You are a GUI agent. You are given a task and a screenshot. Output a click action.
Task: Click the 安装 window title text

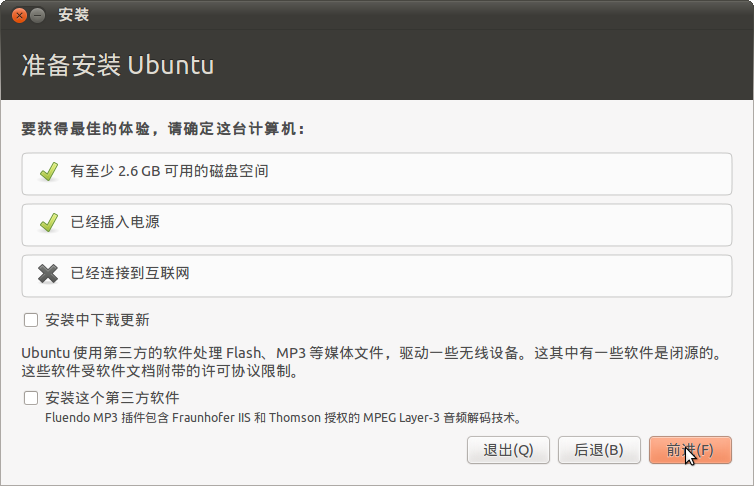point(74,15)
